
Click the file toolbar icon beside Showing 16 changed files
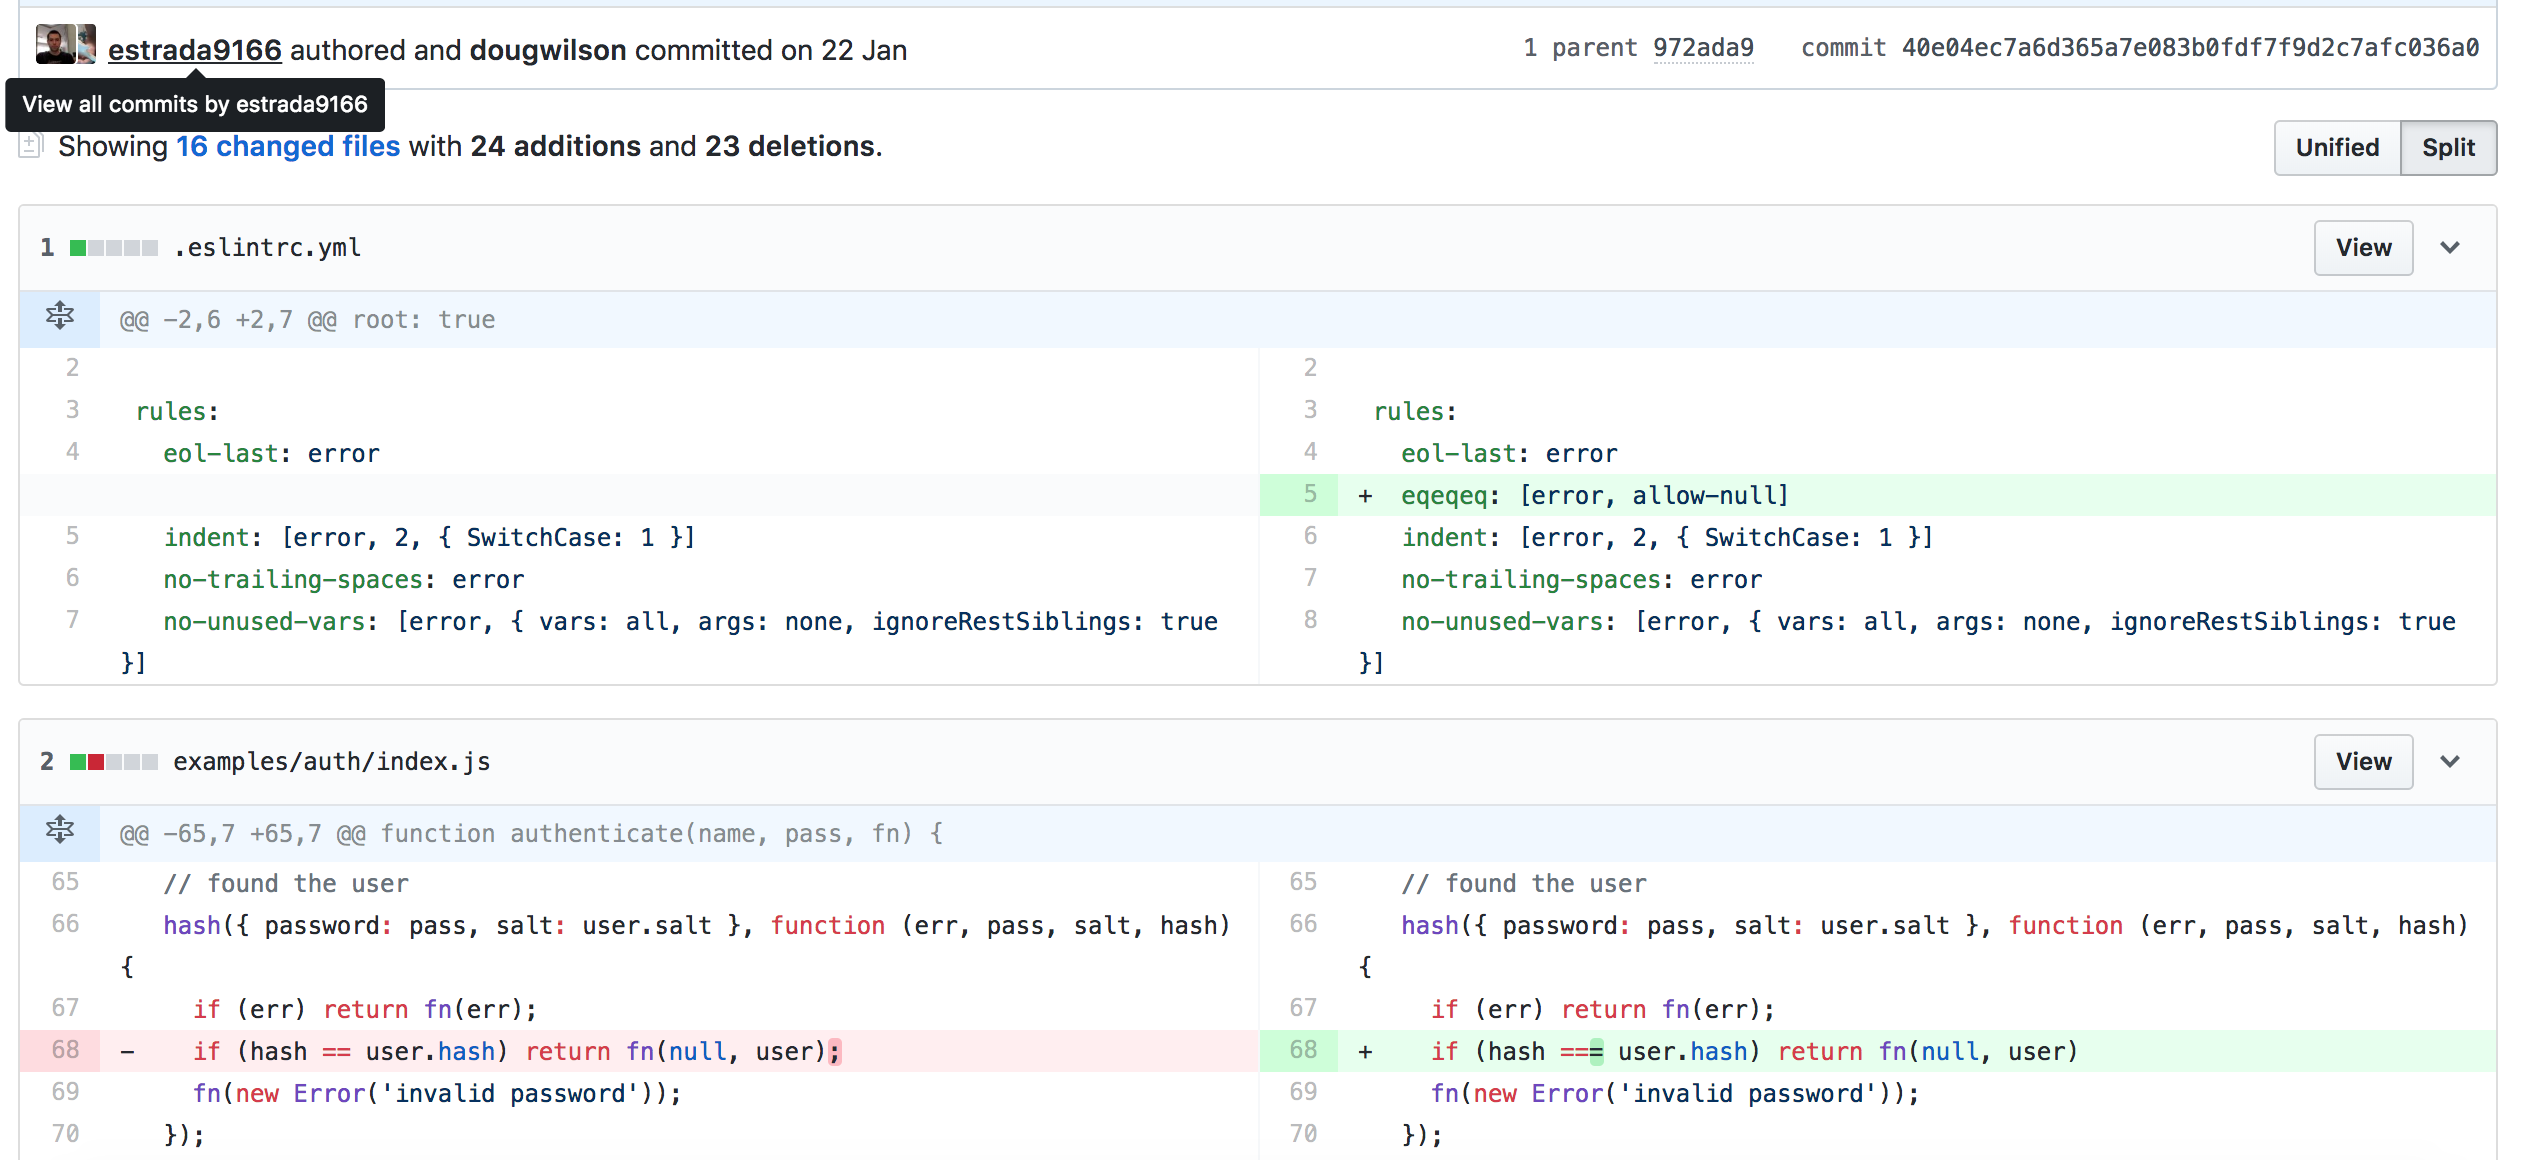pyautogui.click(x=31, y=145)
